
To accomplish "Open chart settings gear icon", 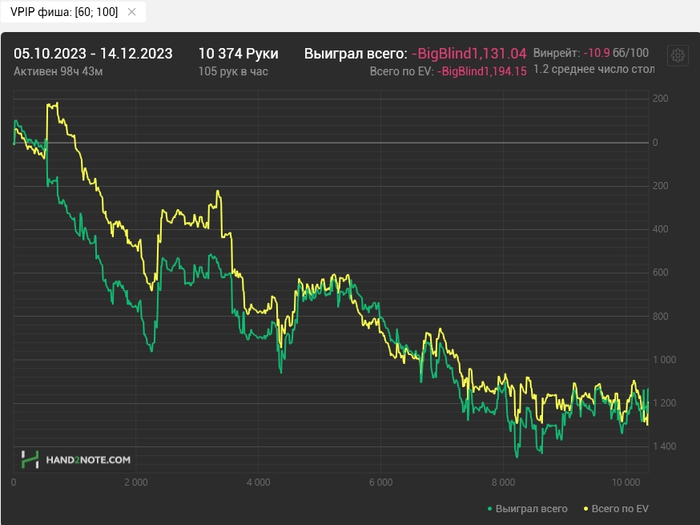I will tap(678, 55).
